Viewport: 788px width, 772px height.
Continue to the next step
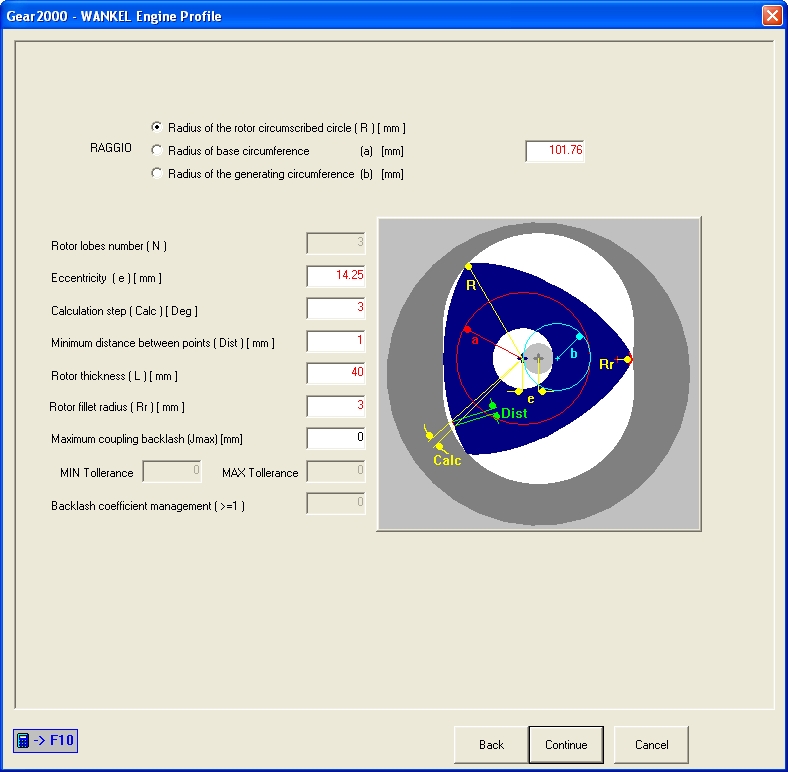566,744
